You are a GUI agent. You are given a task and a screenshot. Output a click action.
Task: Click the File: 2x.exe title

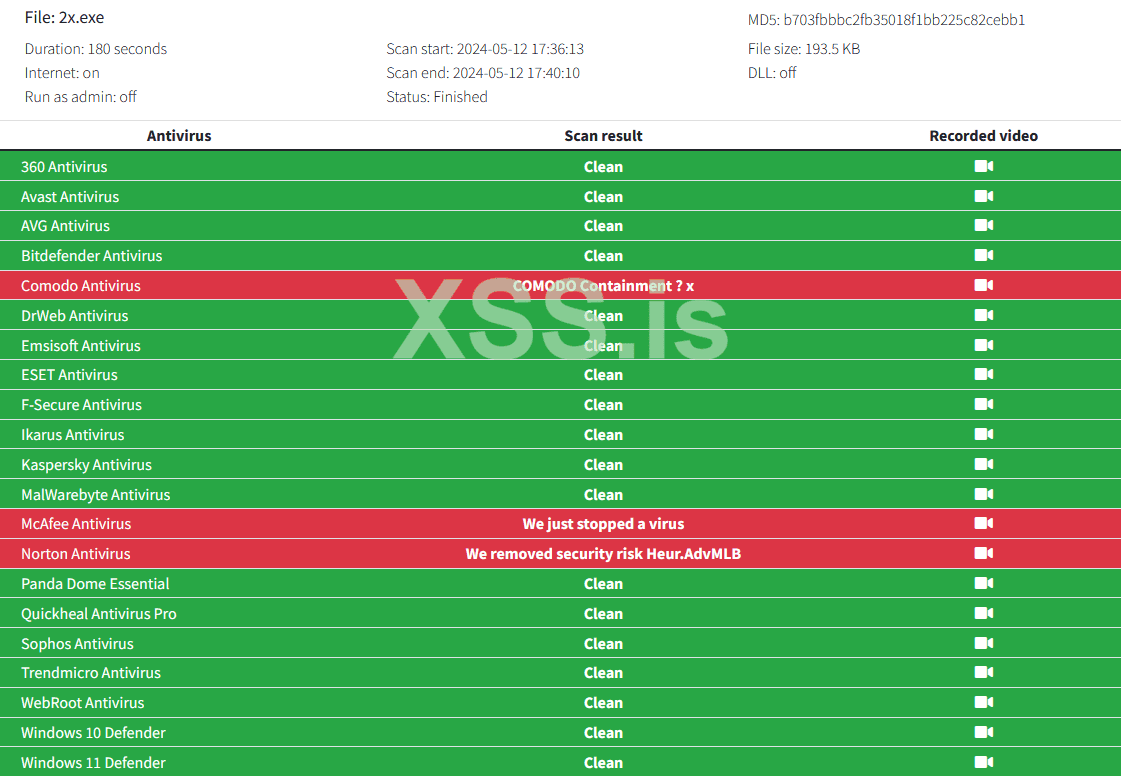click(x=64, y=18)
